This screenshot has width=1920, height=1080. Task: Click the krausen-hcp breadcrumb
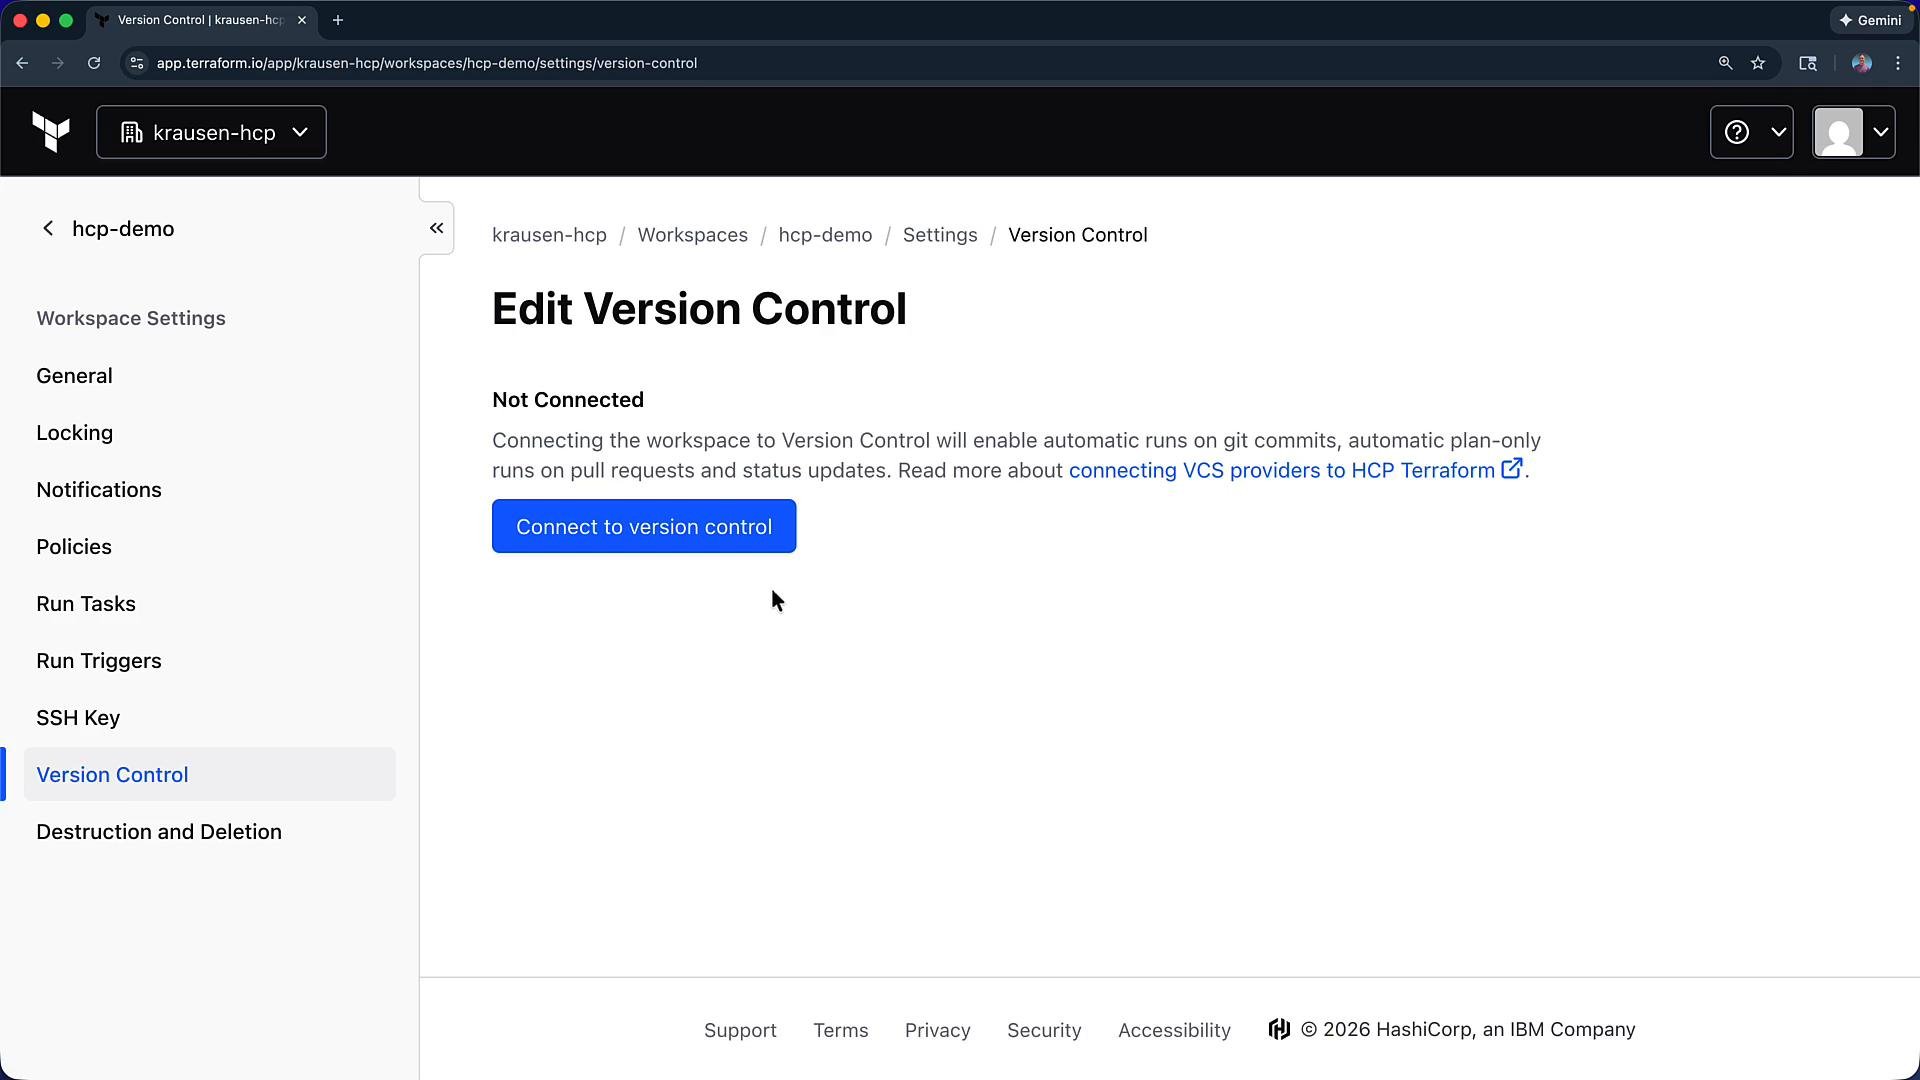click(549, 235)
